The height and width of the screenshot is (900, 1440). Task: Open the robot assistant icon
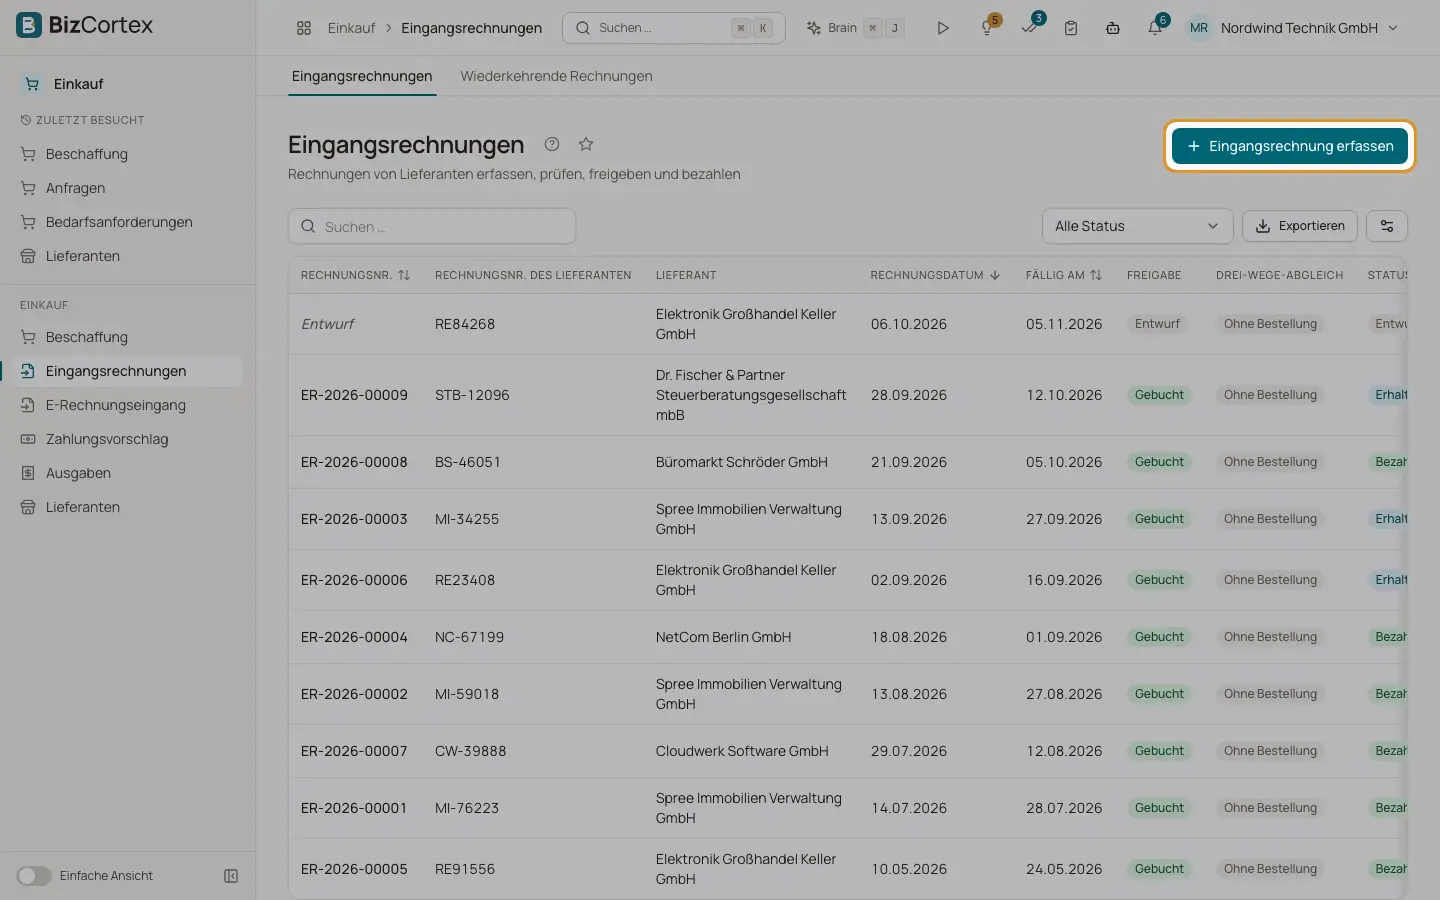[x=1113, y=28]
